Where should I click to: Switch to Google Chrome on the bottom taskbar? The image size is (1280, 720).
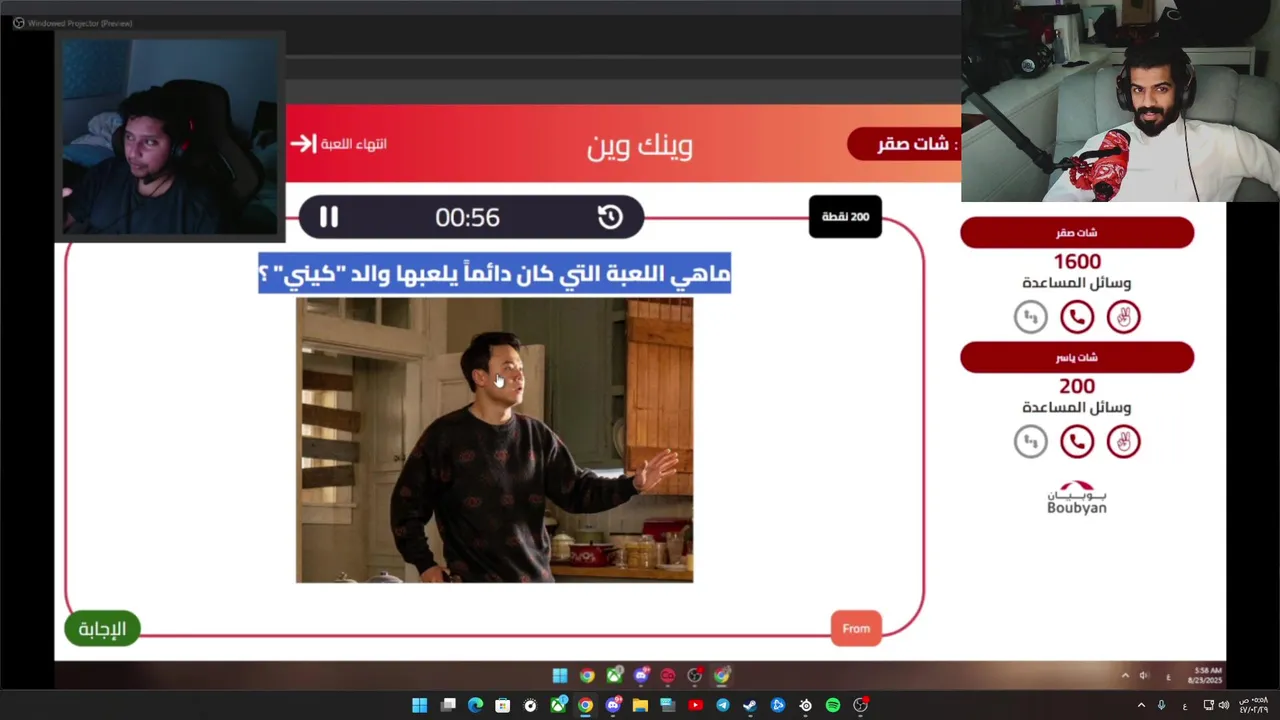click(585, 705)
